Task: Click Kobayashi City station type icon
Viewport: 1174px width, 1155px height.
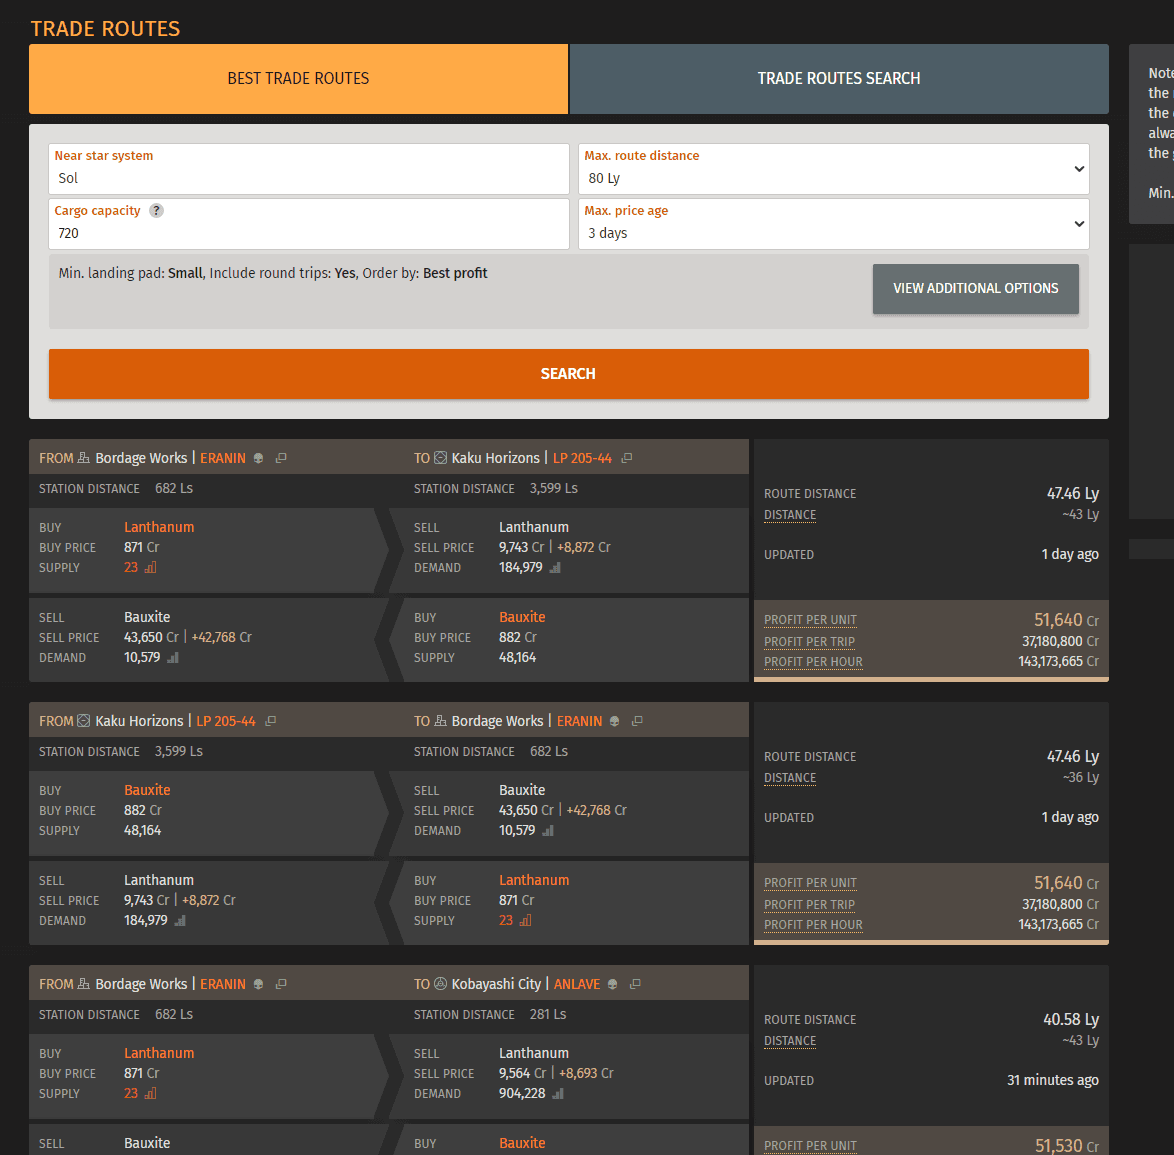Action: 441,984
